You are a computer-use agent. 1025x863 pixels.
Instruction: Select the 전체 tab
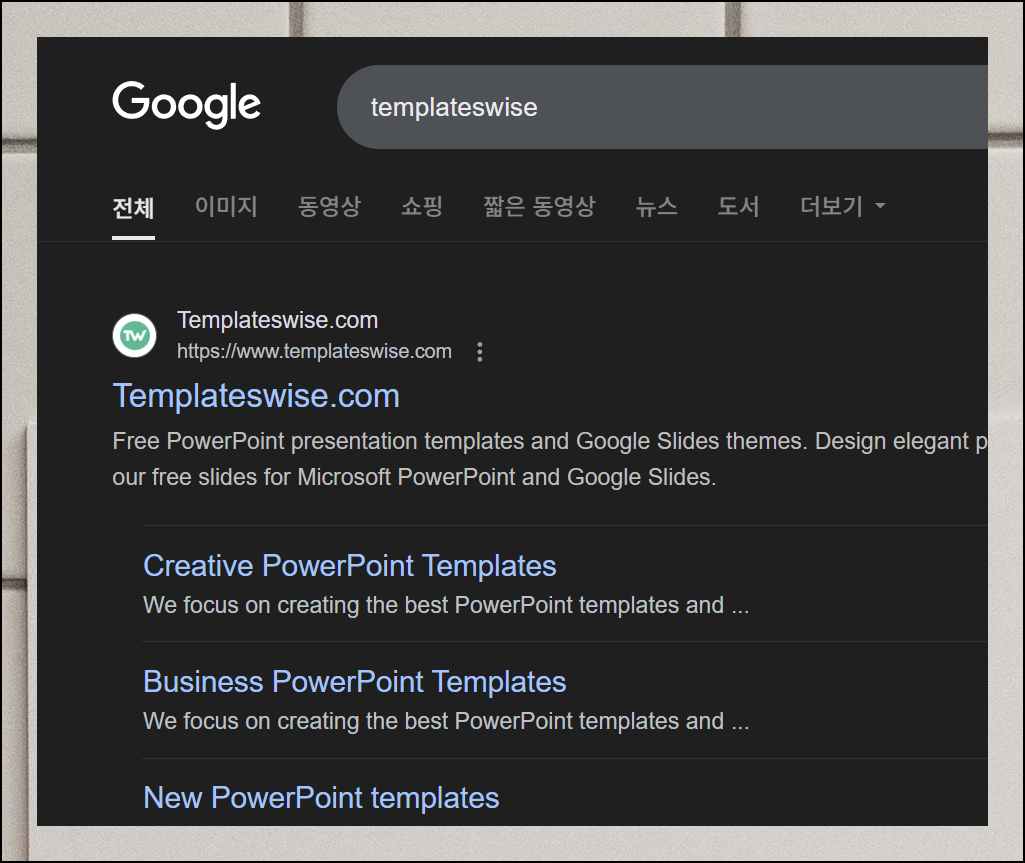tap(133, 208)
